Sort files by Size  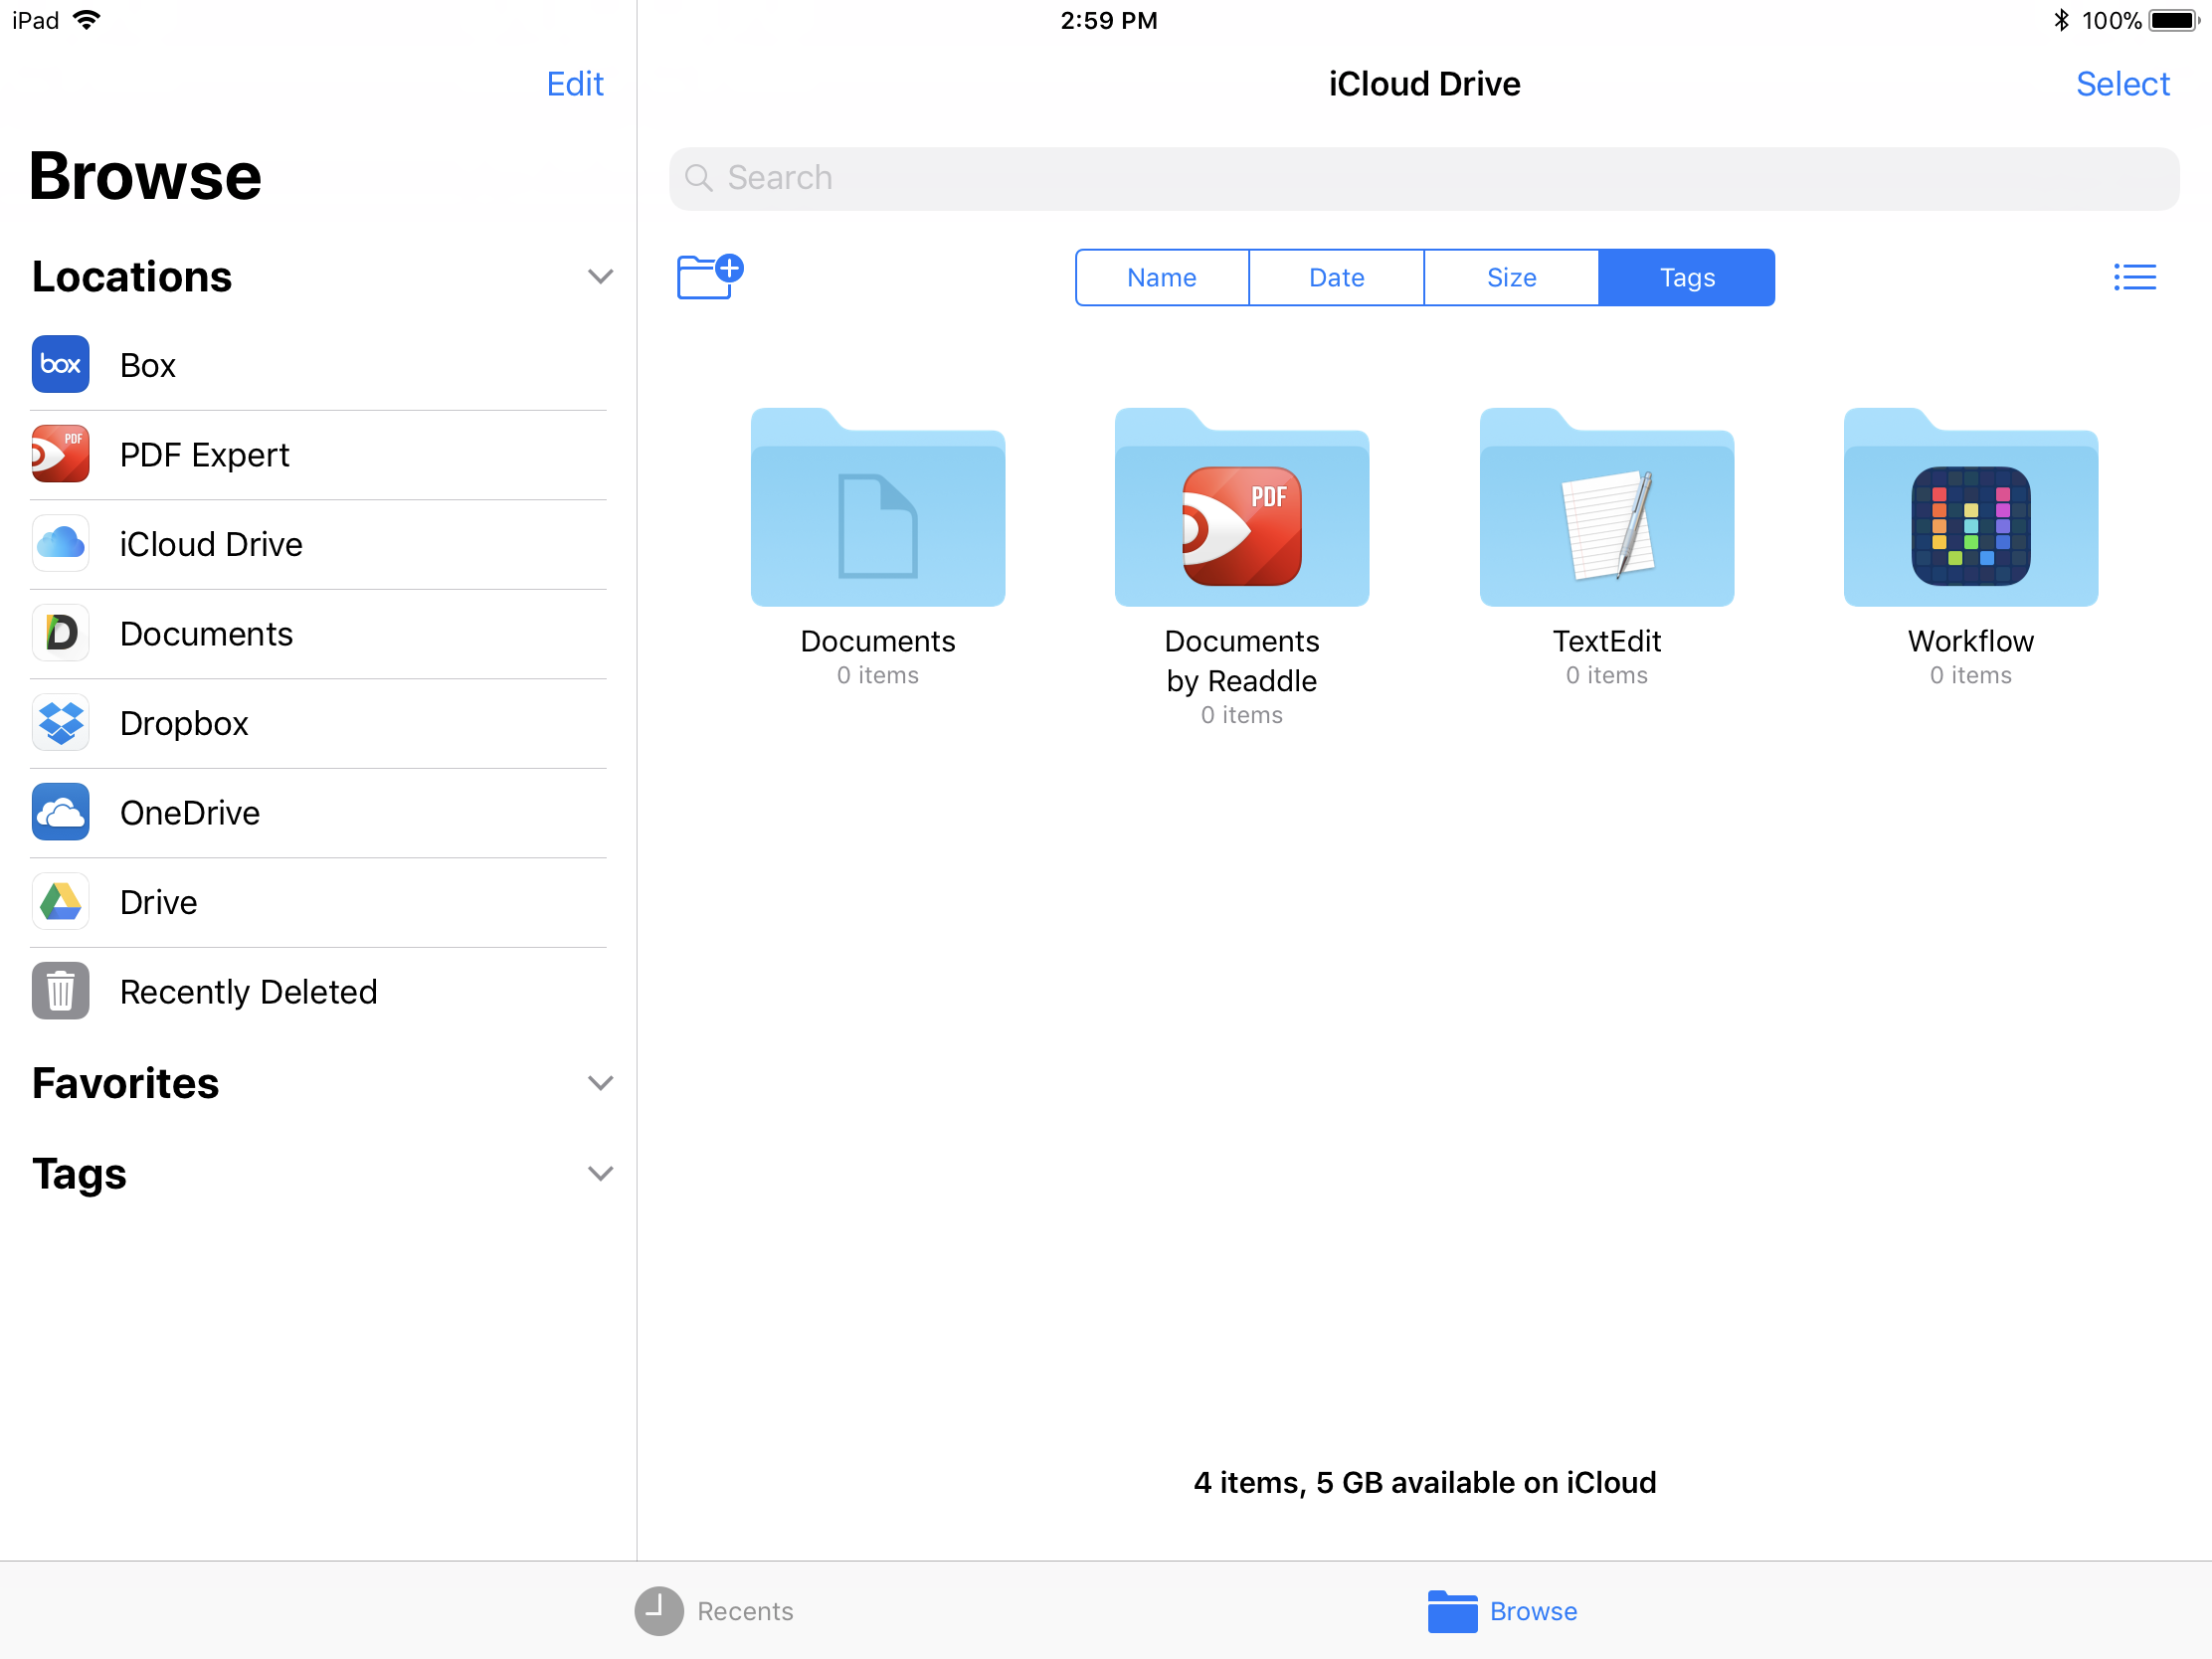(x=1510, y=277)
